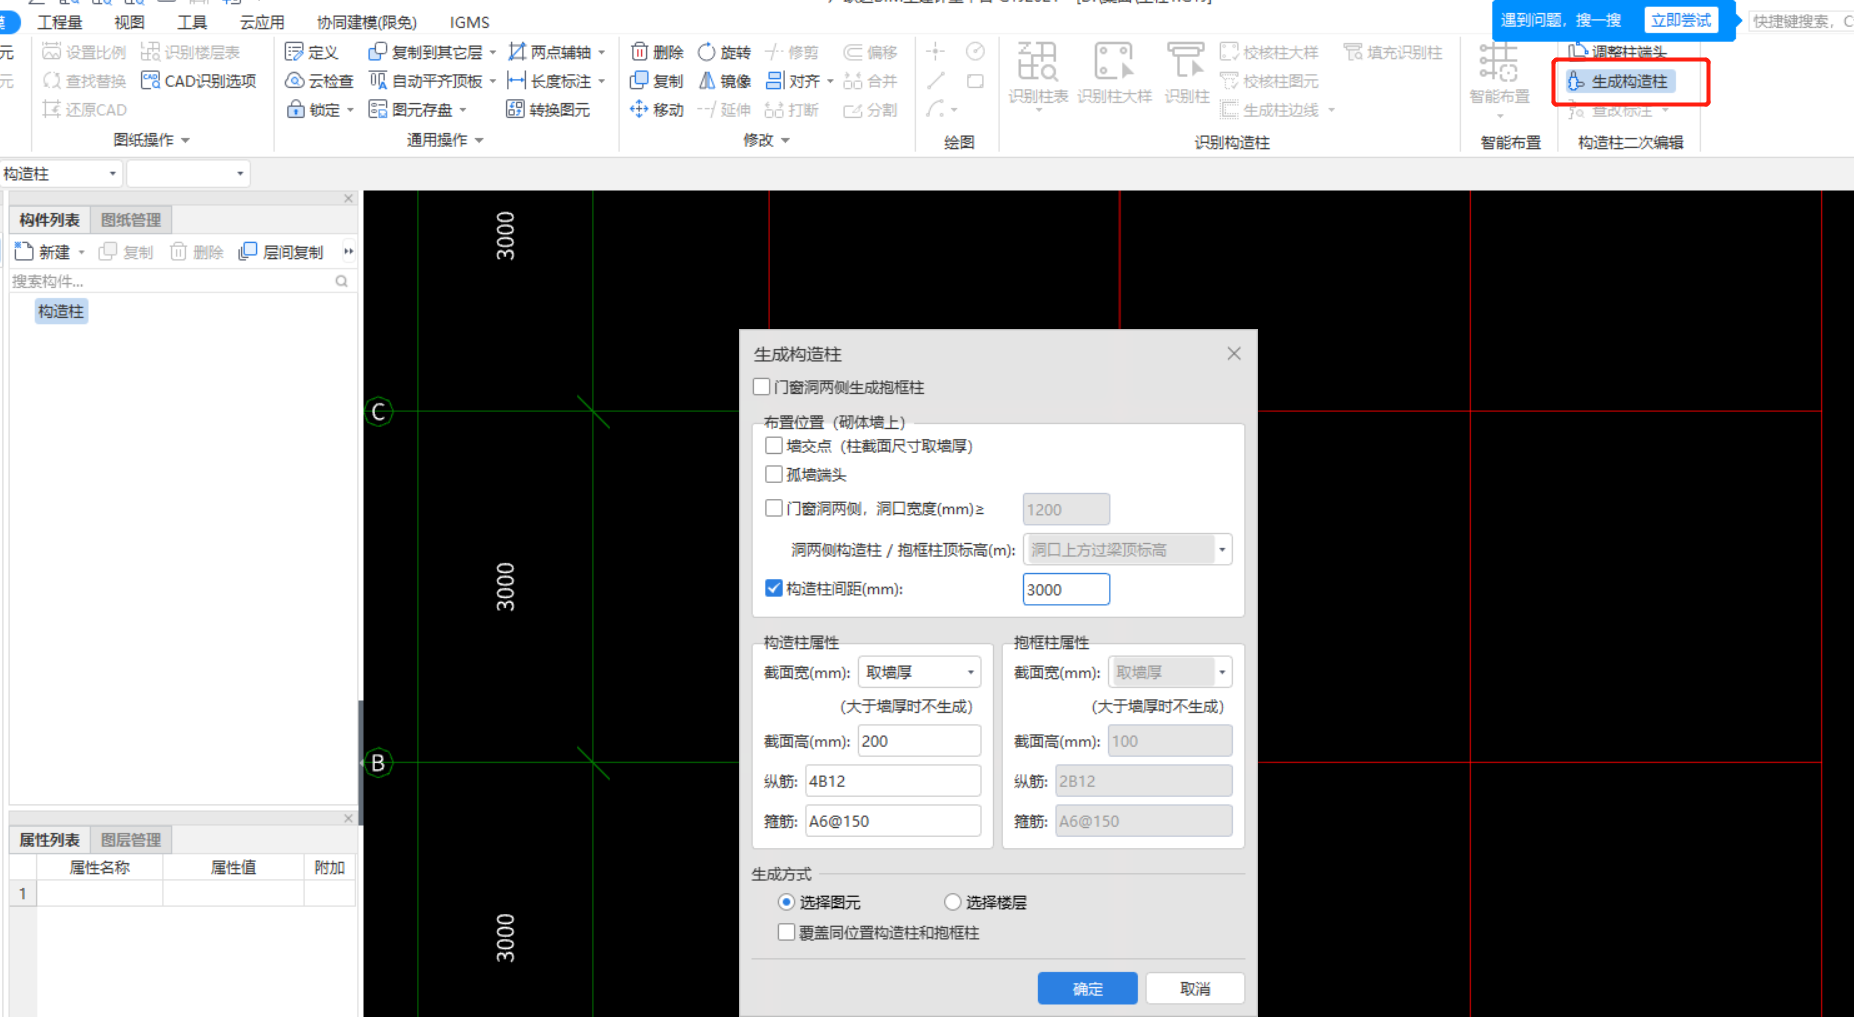Click the 定义 (Define) tool icon
The image size is (1854, 1017).
pos(294,52)
